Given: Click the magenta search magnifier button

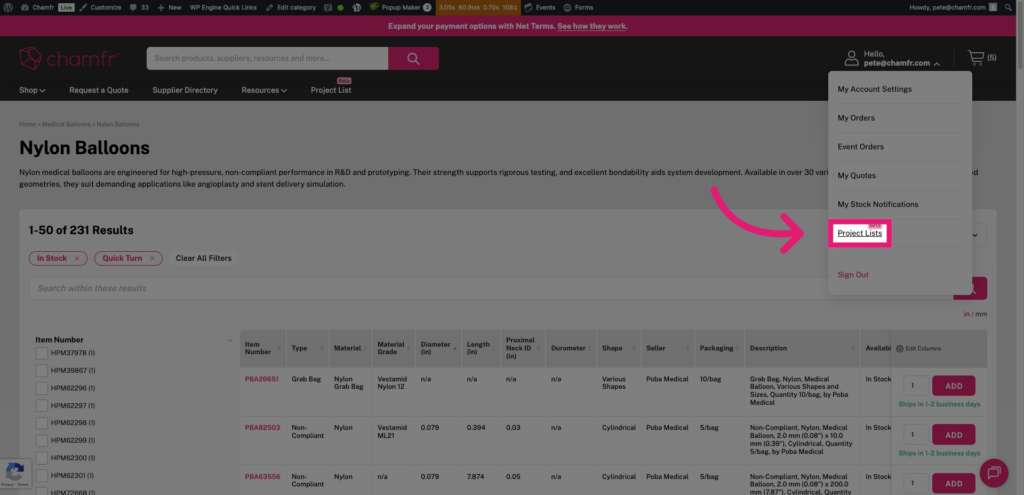Looking at the screenshot, I should coord(413,58).
